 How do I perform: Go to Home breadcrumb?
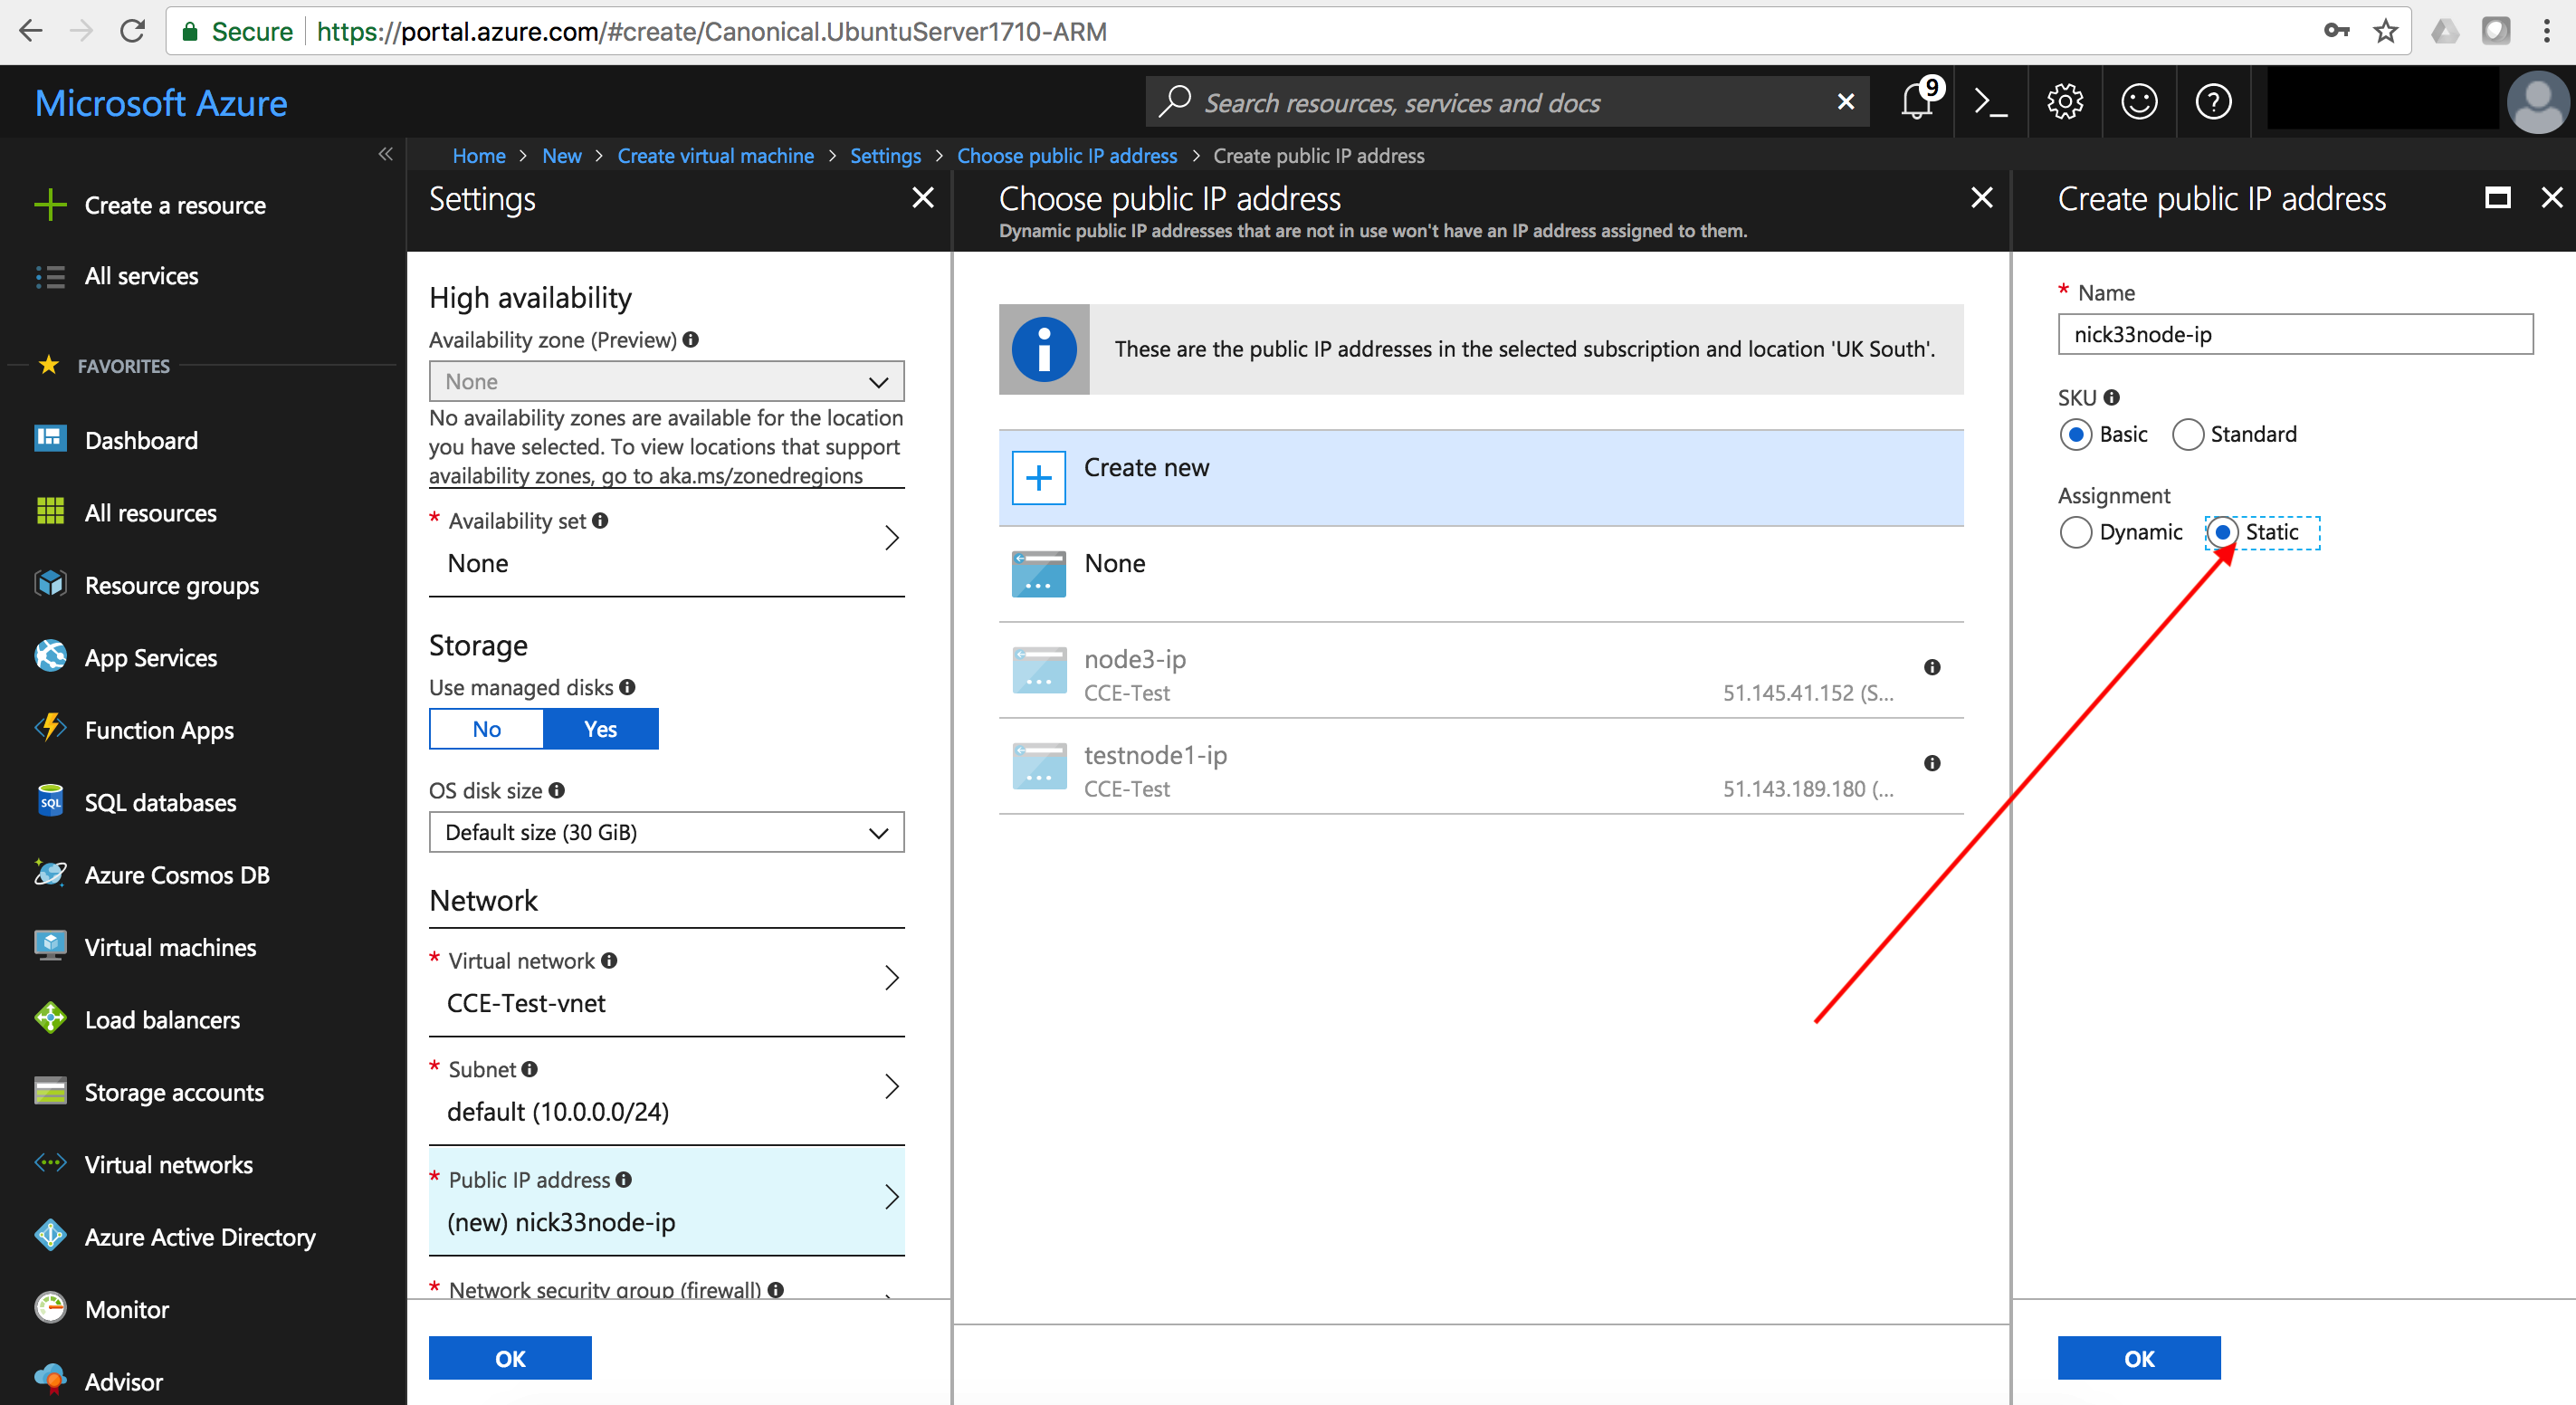(x=479, y=156)
